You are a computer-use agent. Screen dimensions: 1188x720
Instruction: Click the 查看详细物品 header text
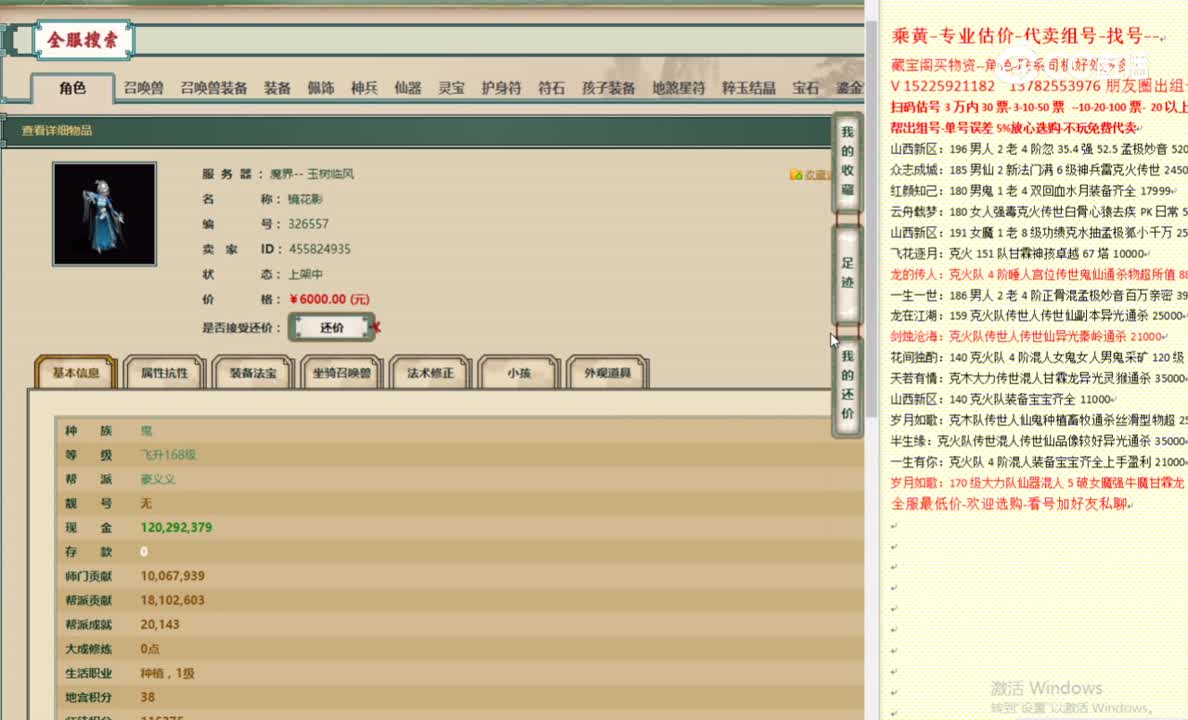pyautogui.click(x=57, y=130)
